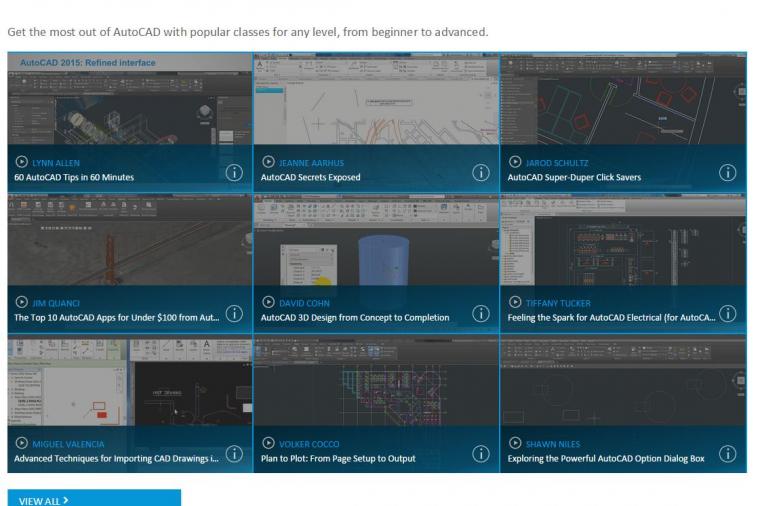760x506 pixels.
Task: Open Jim Quanci's instructor name link
Action: [x=56, y=303]
